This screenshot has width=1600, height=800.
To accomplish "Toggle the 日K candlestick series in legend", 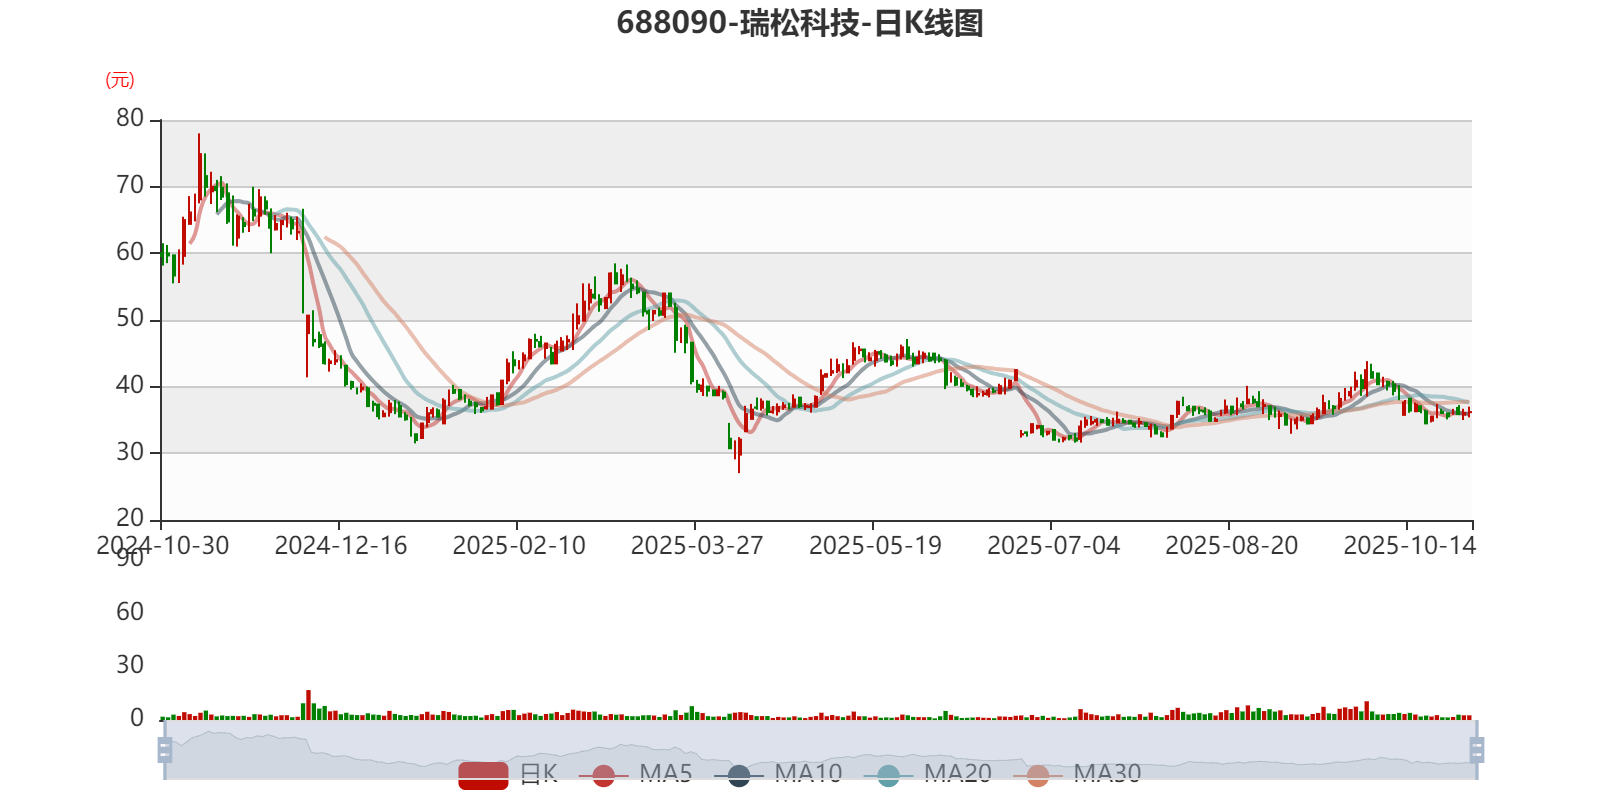I will point(508,774).
